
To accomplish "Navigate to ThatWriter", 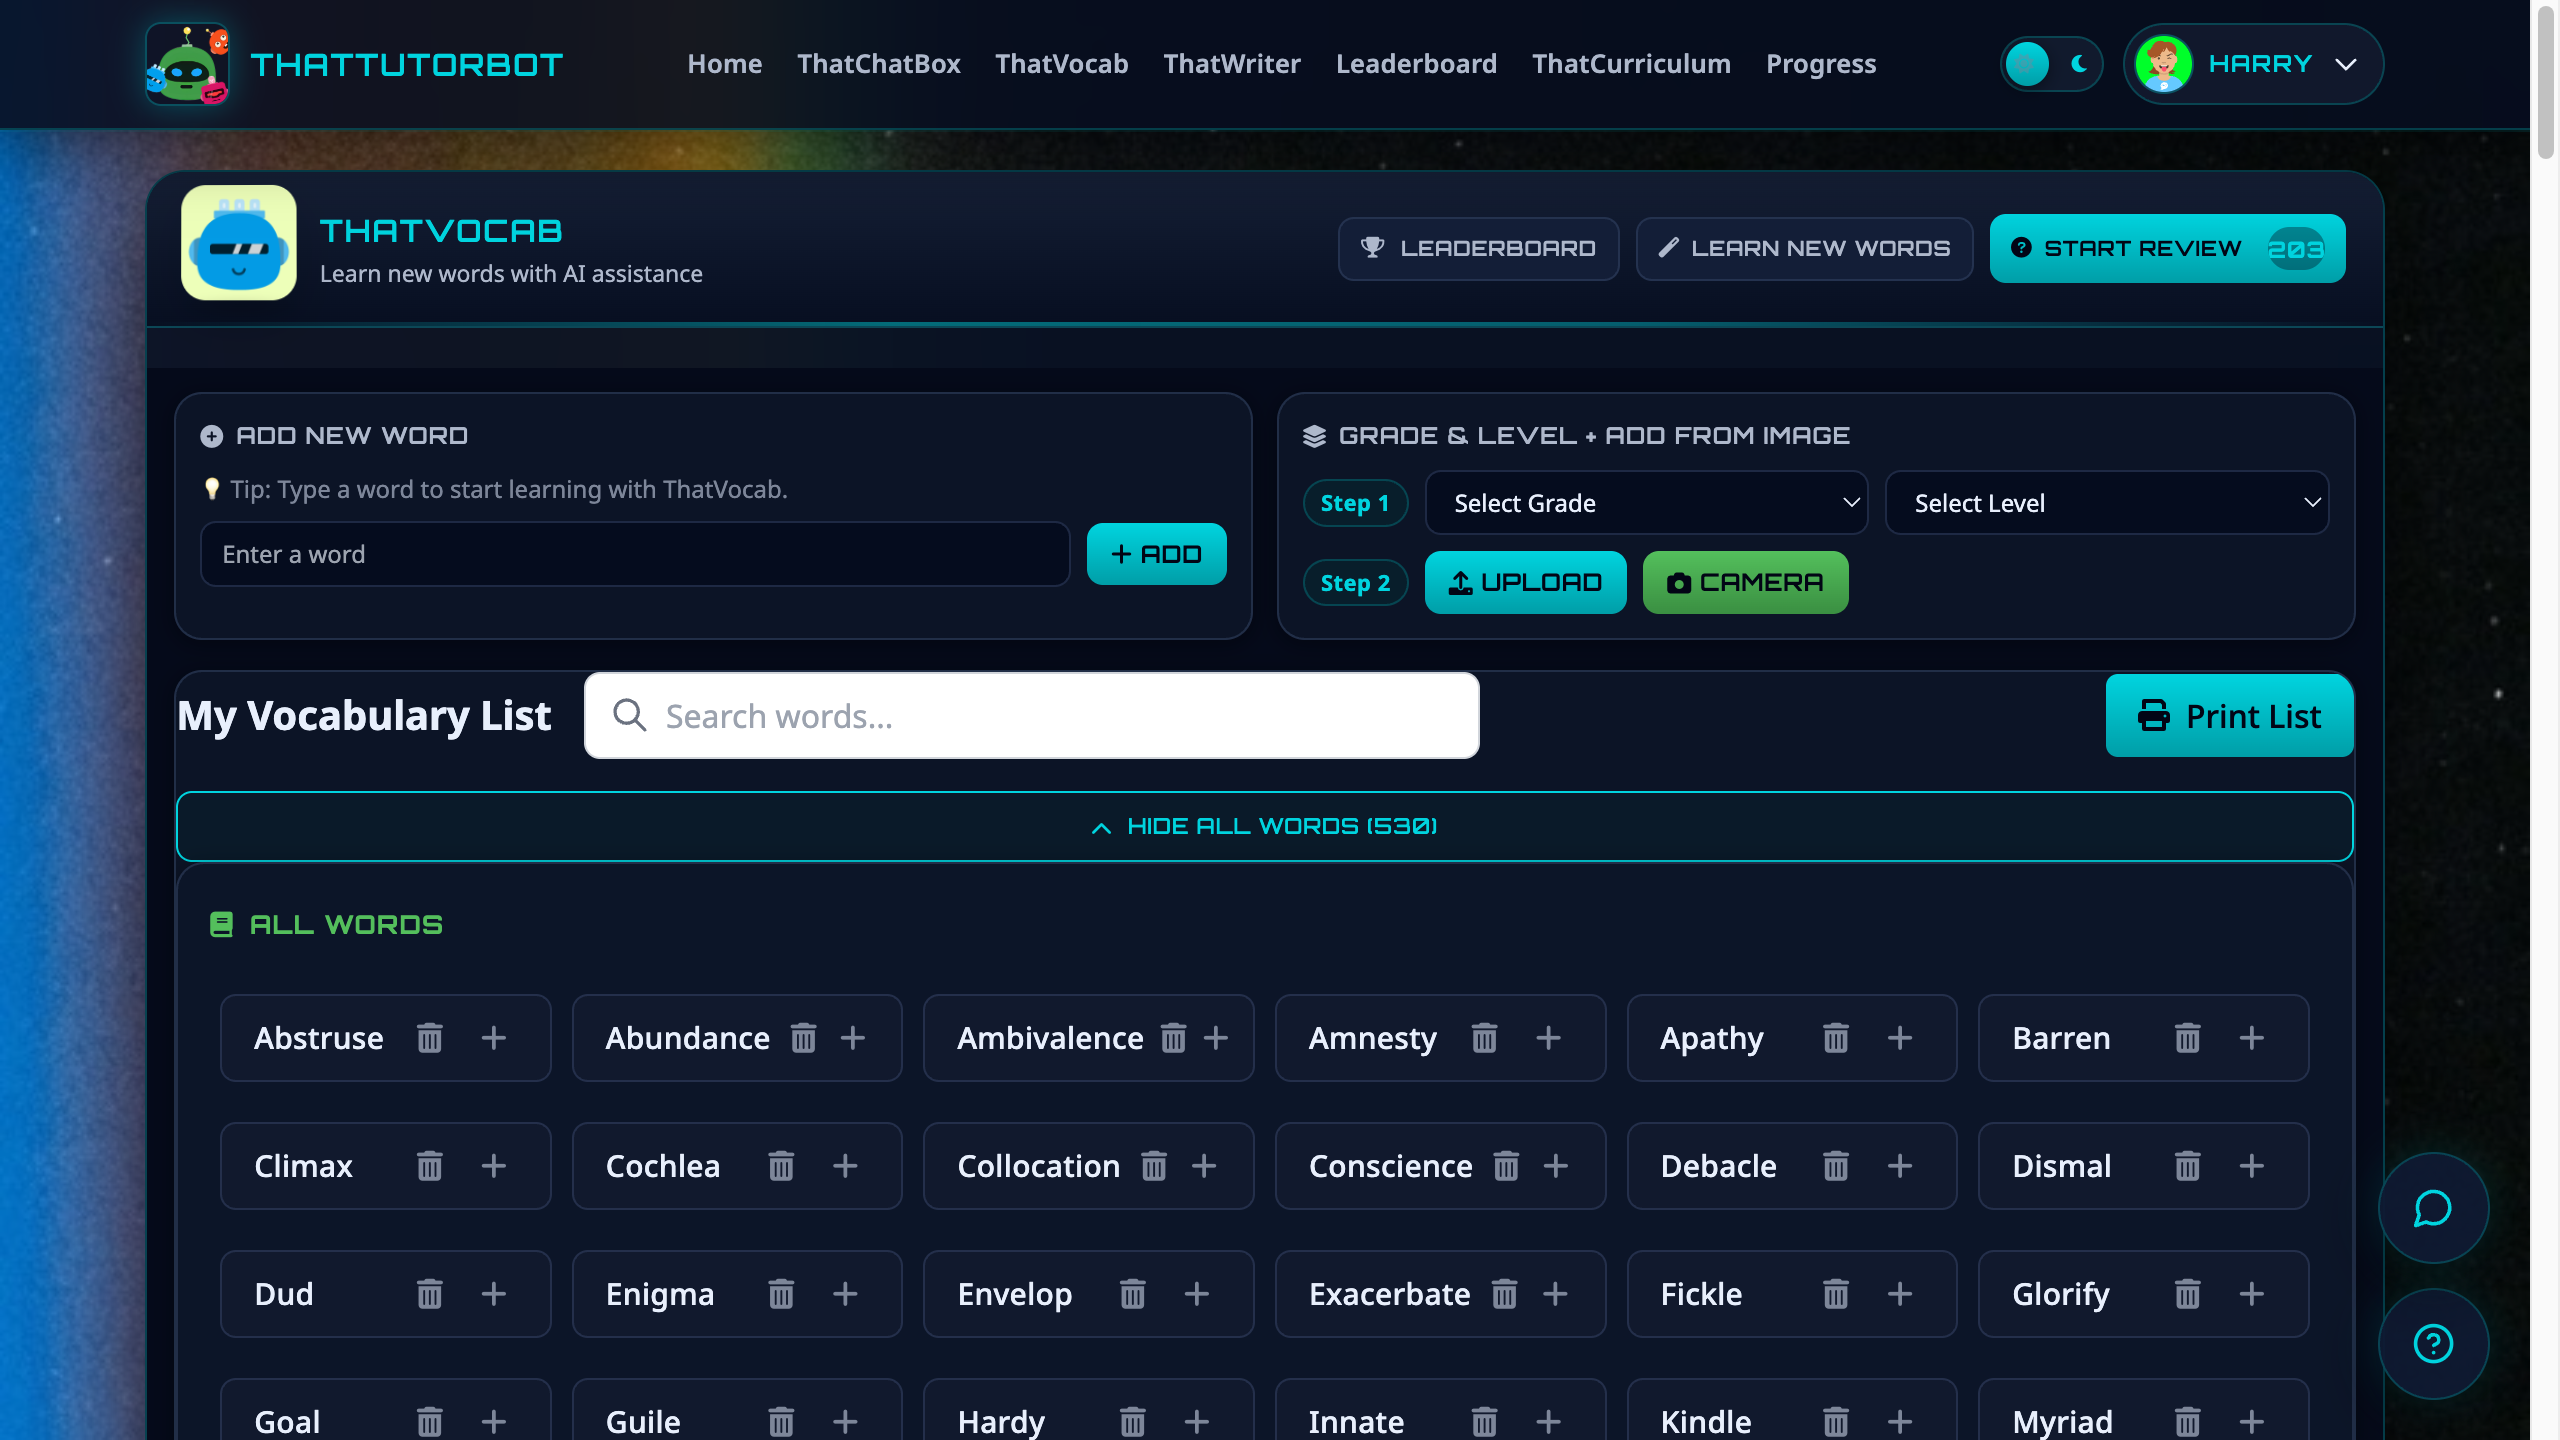I will (1232, 64).
